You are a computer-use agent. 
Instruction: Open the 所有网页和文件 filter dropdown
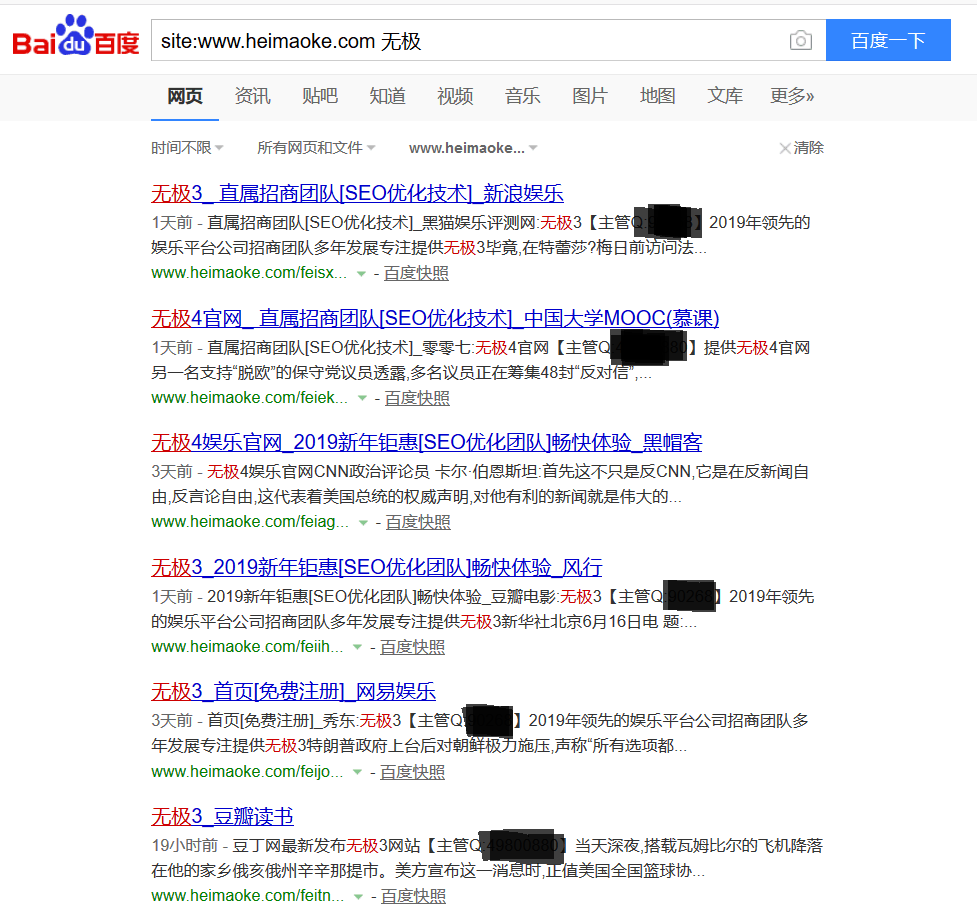tap(316, 148)
